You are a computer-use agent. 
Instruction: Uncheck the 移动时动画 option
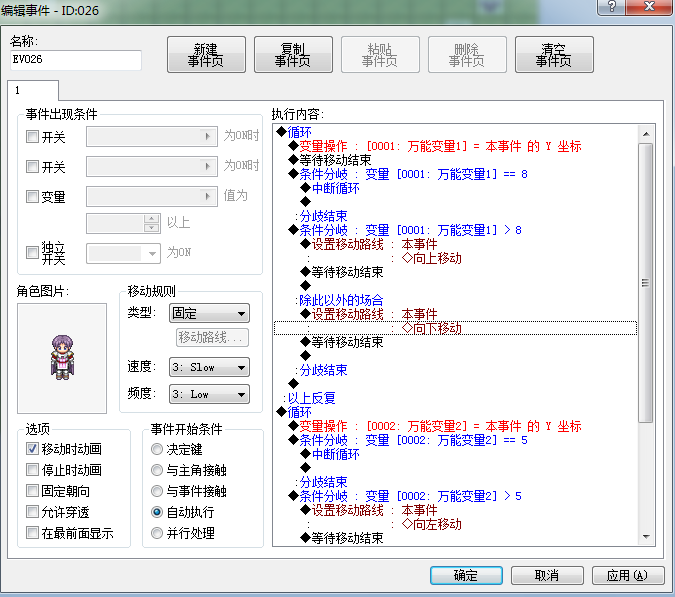coord(32,449)
